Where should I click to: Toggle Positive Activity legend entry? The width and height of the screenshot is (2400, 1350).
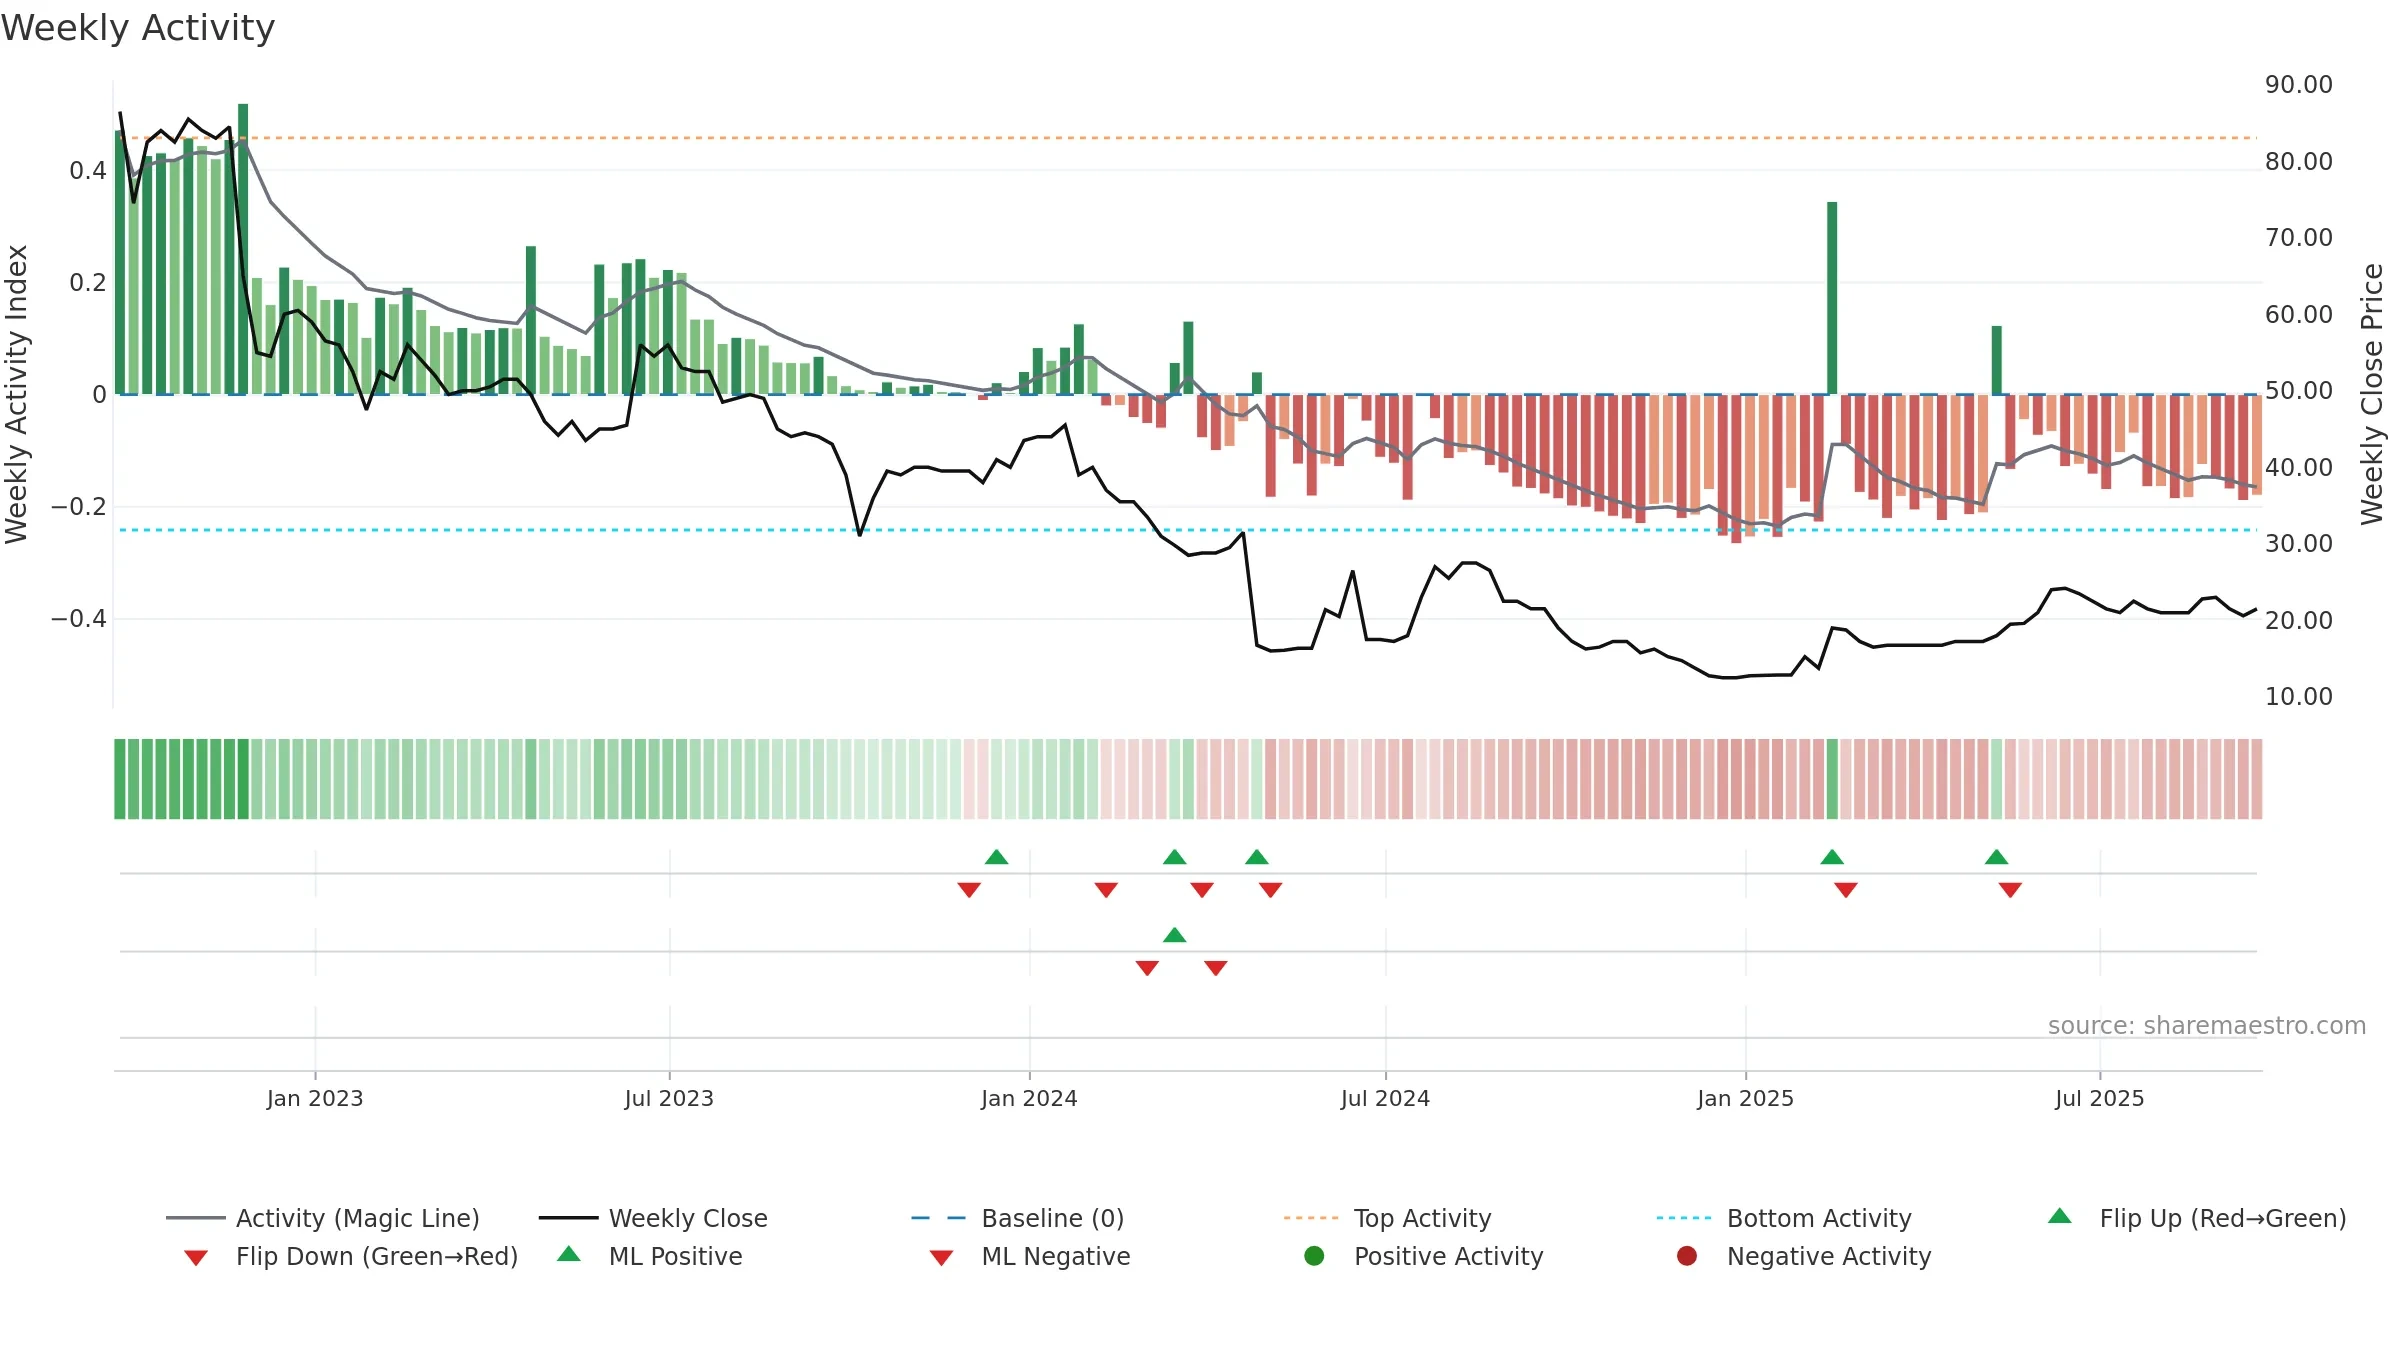(x=1424, y=1256)
